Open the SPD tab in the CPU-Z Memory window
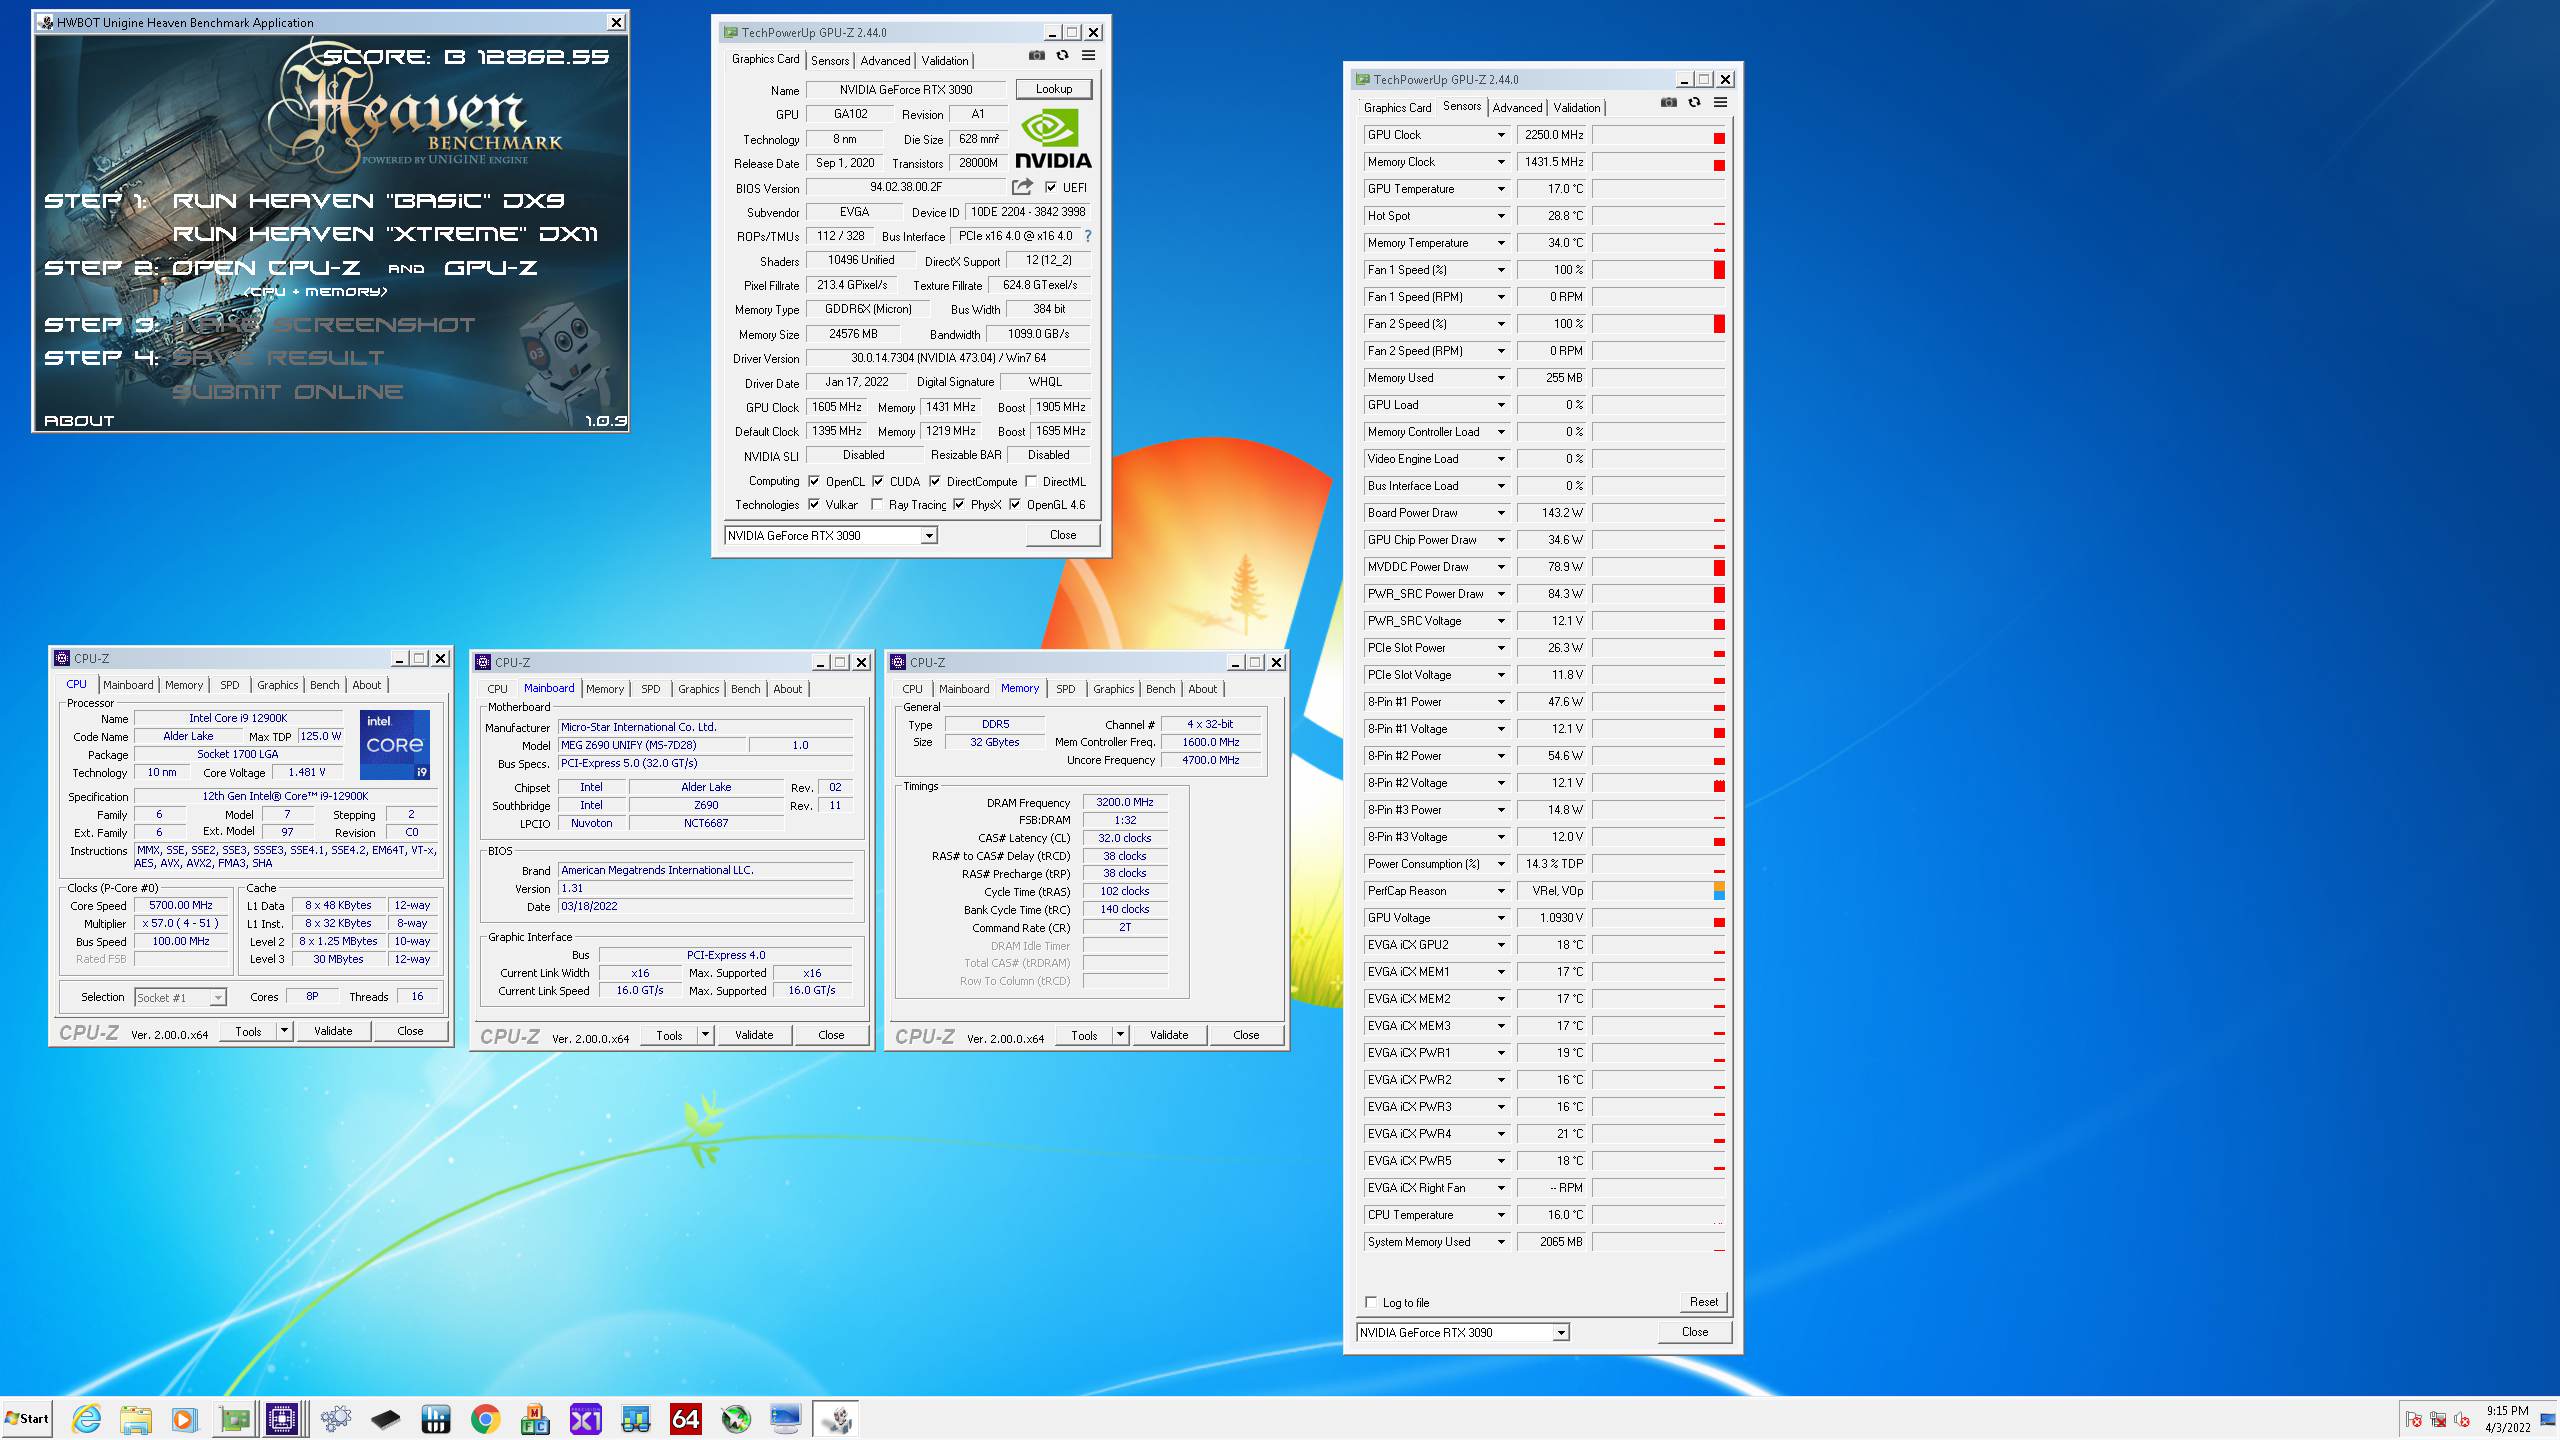This screenshot has width=2560, height=1440. (1066, 689)
